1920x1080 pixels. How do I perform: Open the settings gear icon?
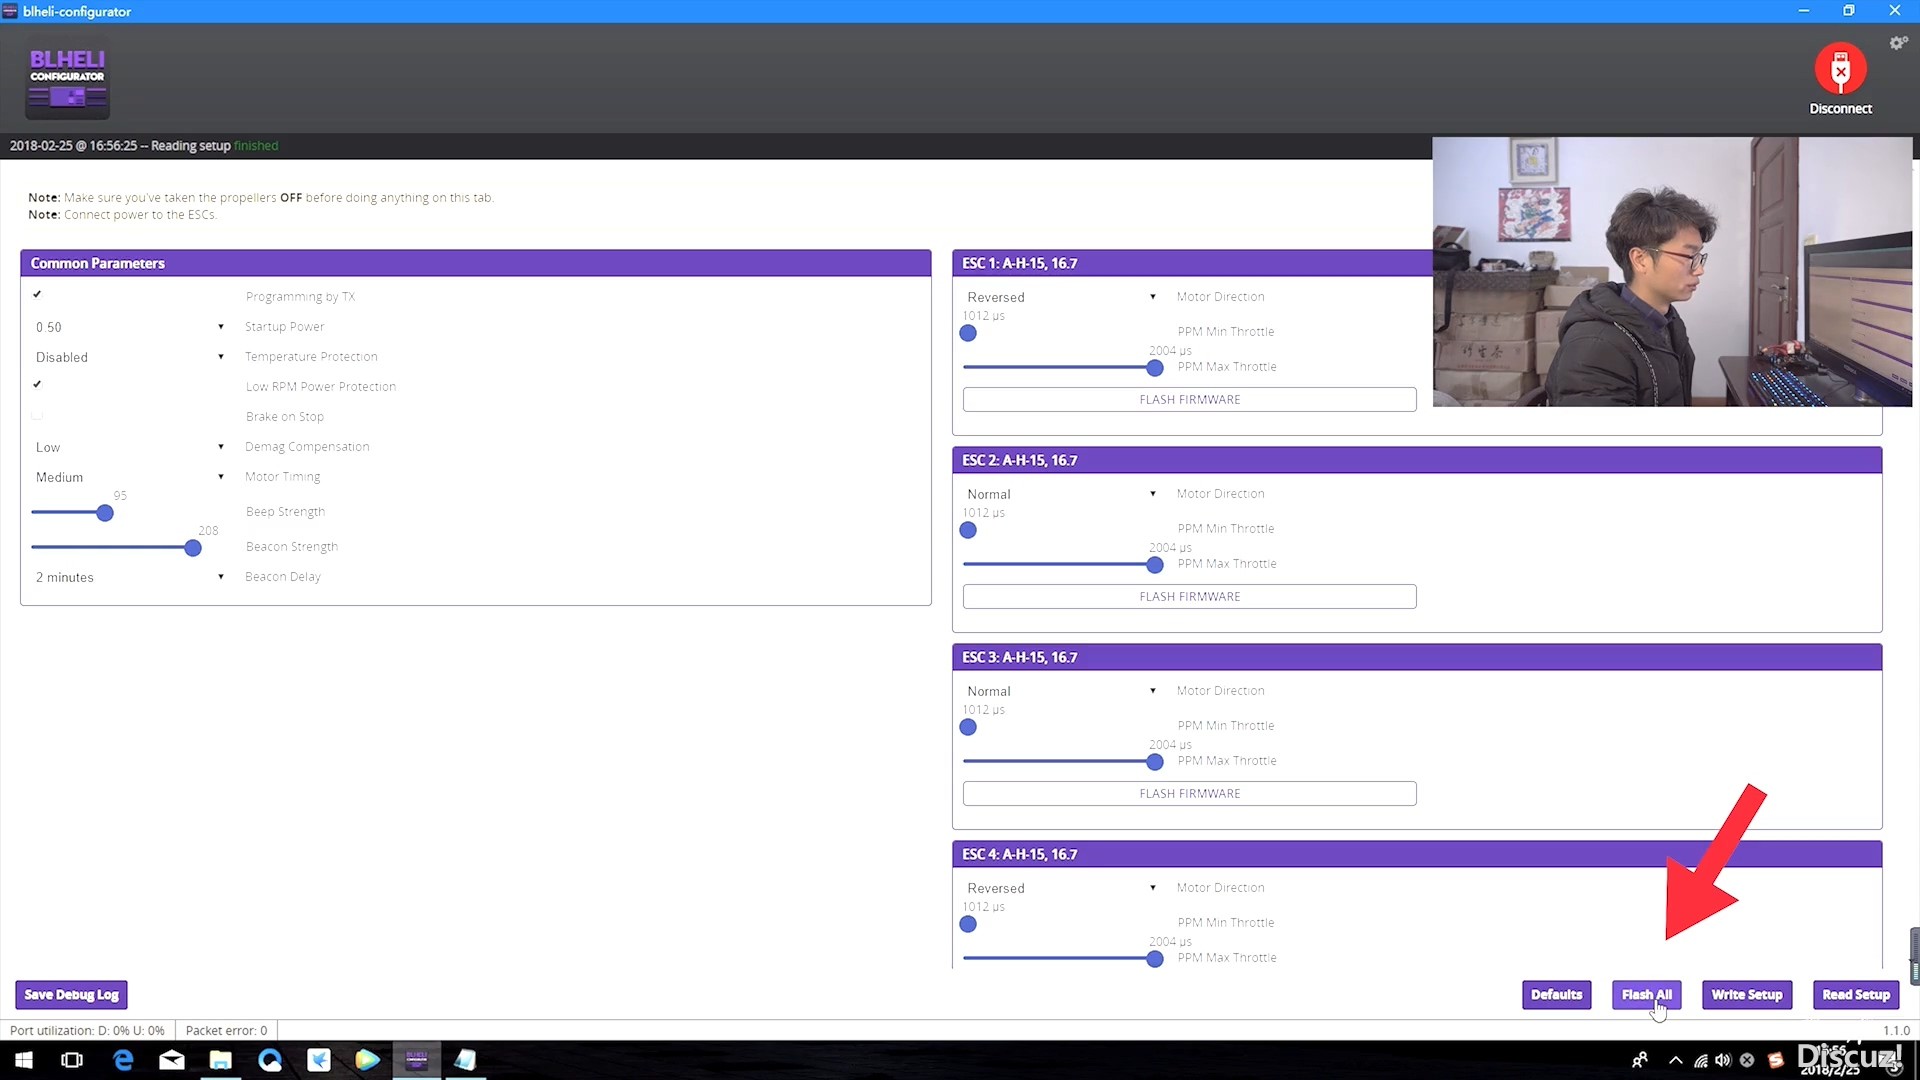click(x=1898, y=43)
